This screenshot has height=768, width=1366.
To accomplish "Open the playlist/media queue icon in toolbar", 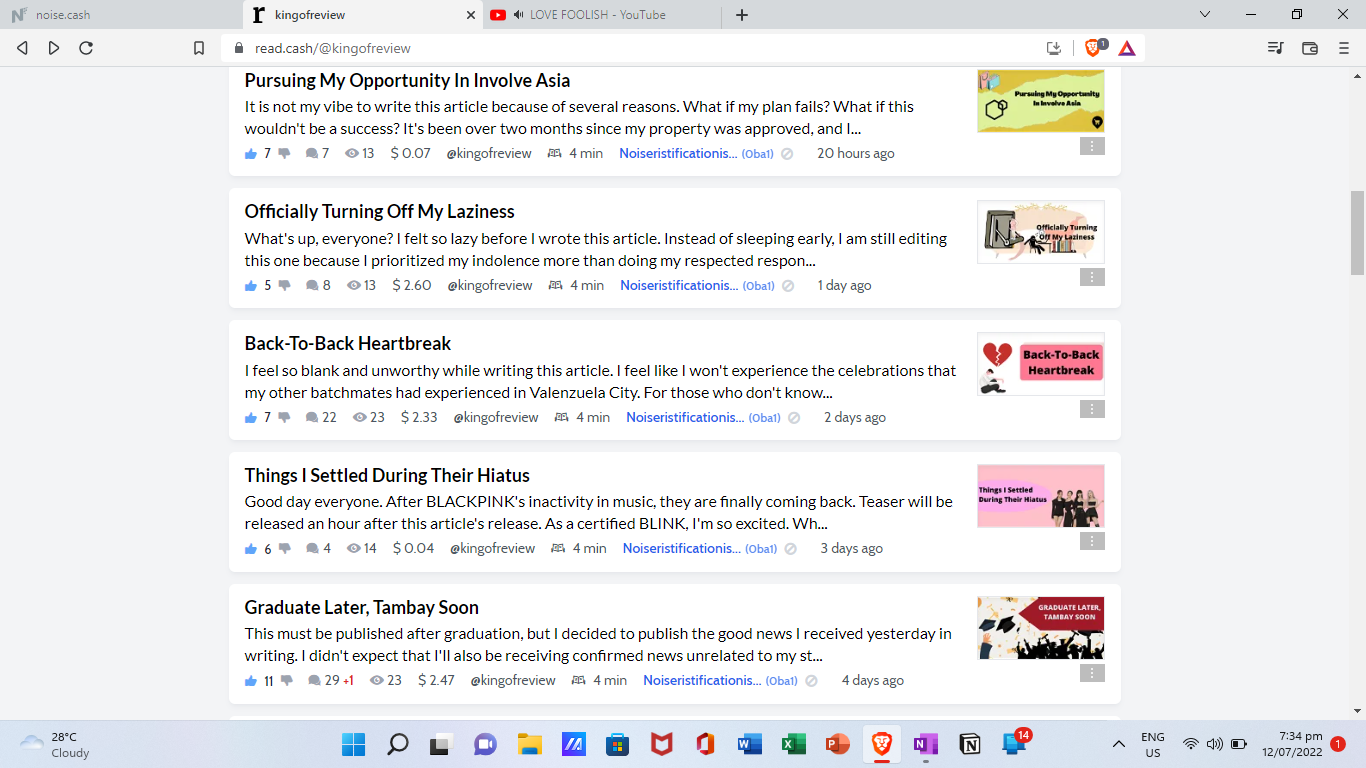I will pos(1275,48).
